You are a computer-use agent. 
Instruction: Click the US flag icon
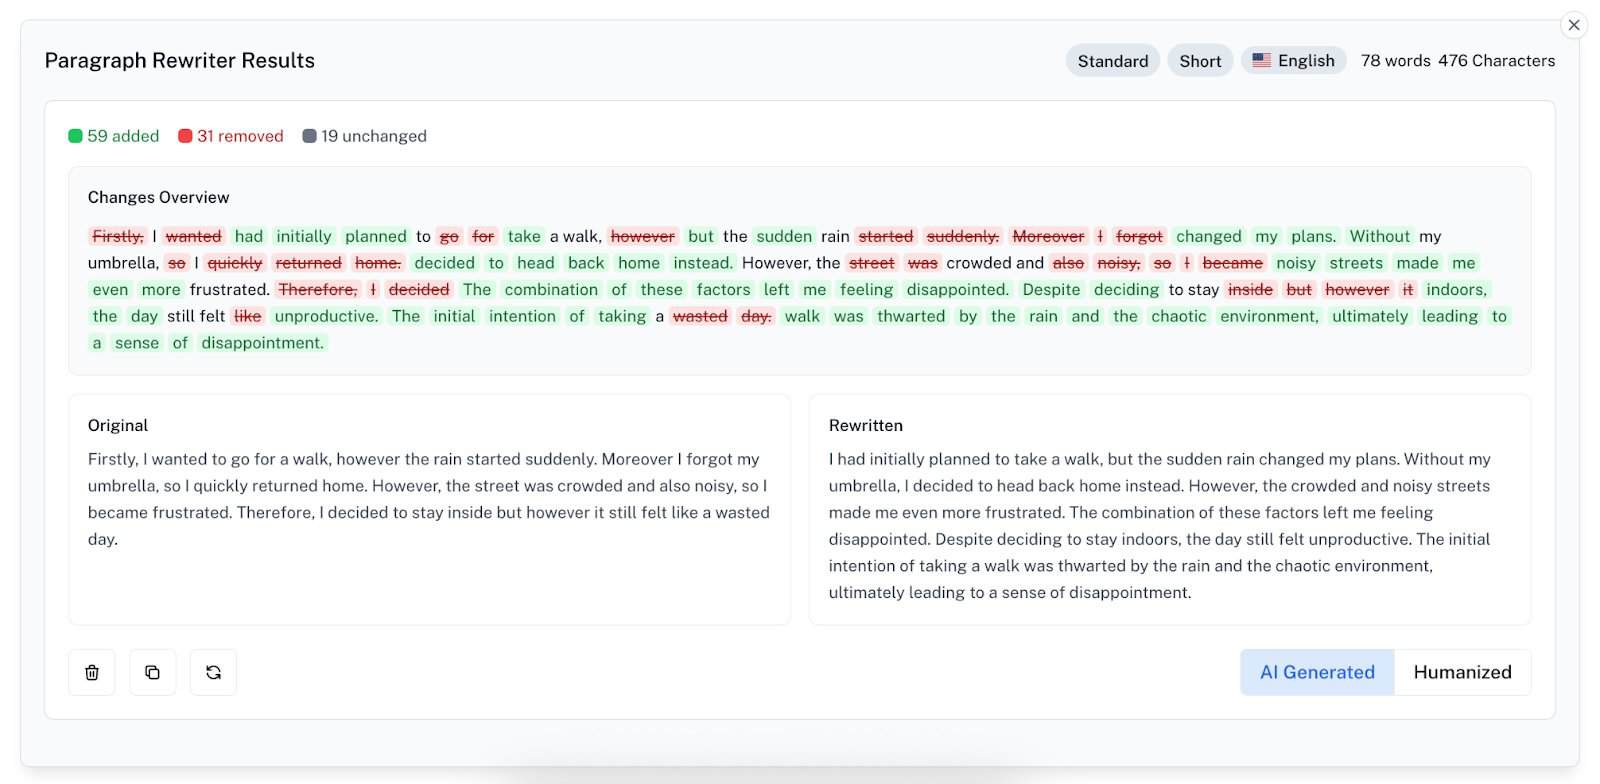pyautogui.click(x=1262, y=60)
